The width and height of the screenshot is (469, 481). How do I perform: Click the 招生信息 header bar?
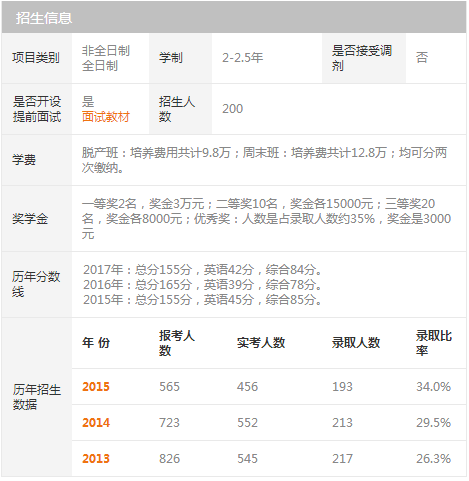tap(234, 17)
